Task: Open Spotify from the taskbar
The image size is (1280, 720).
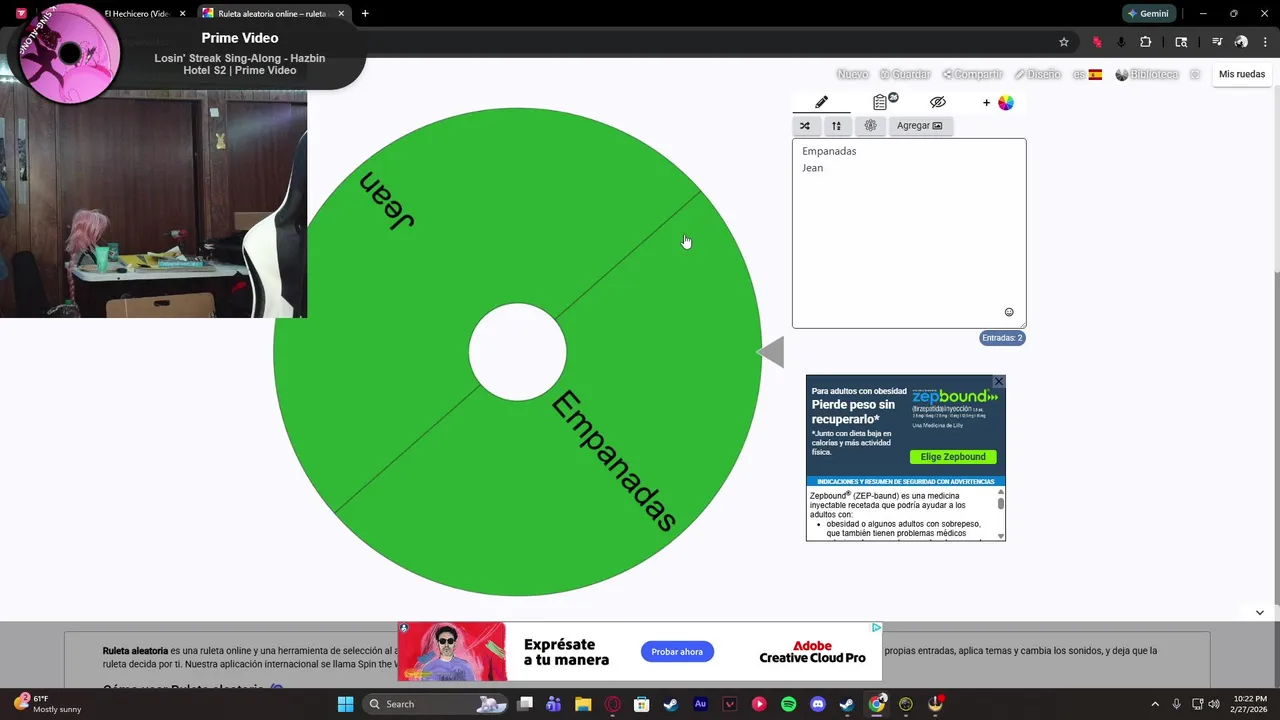Action: tap(788, 704)
